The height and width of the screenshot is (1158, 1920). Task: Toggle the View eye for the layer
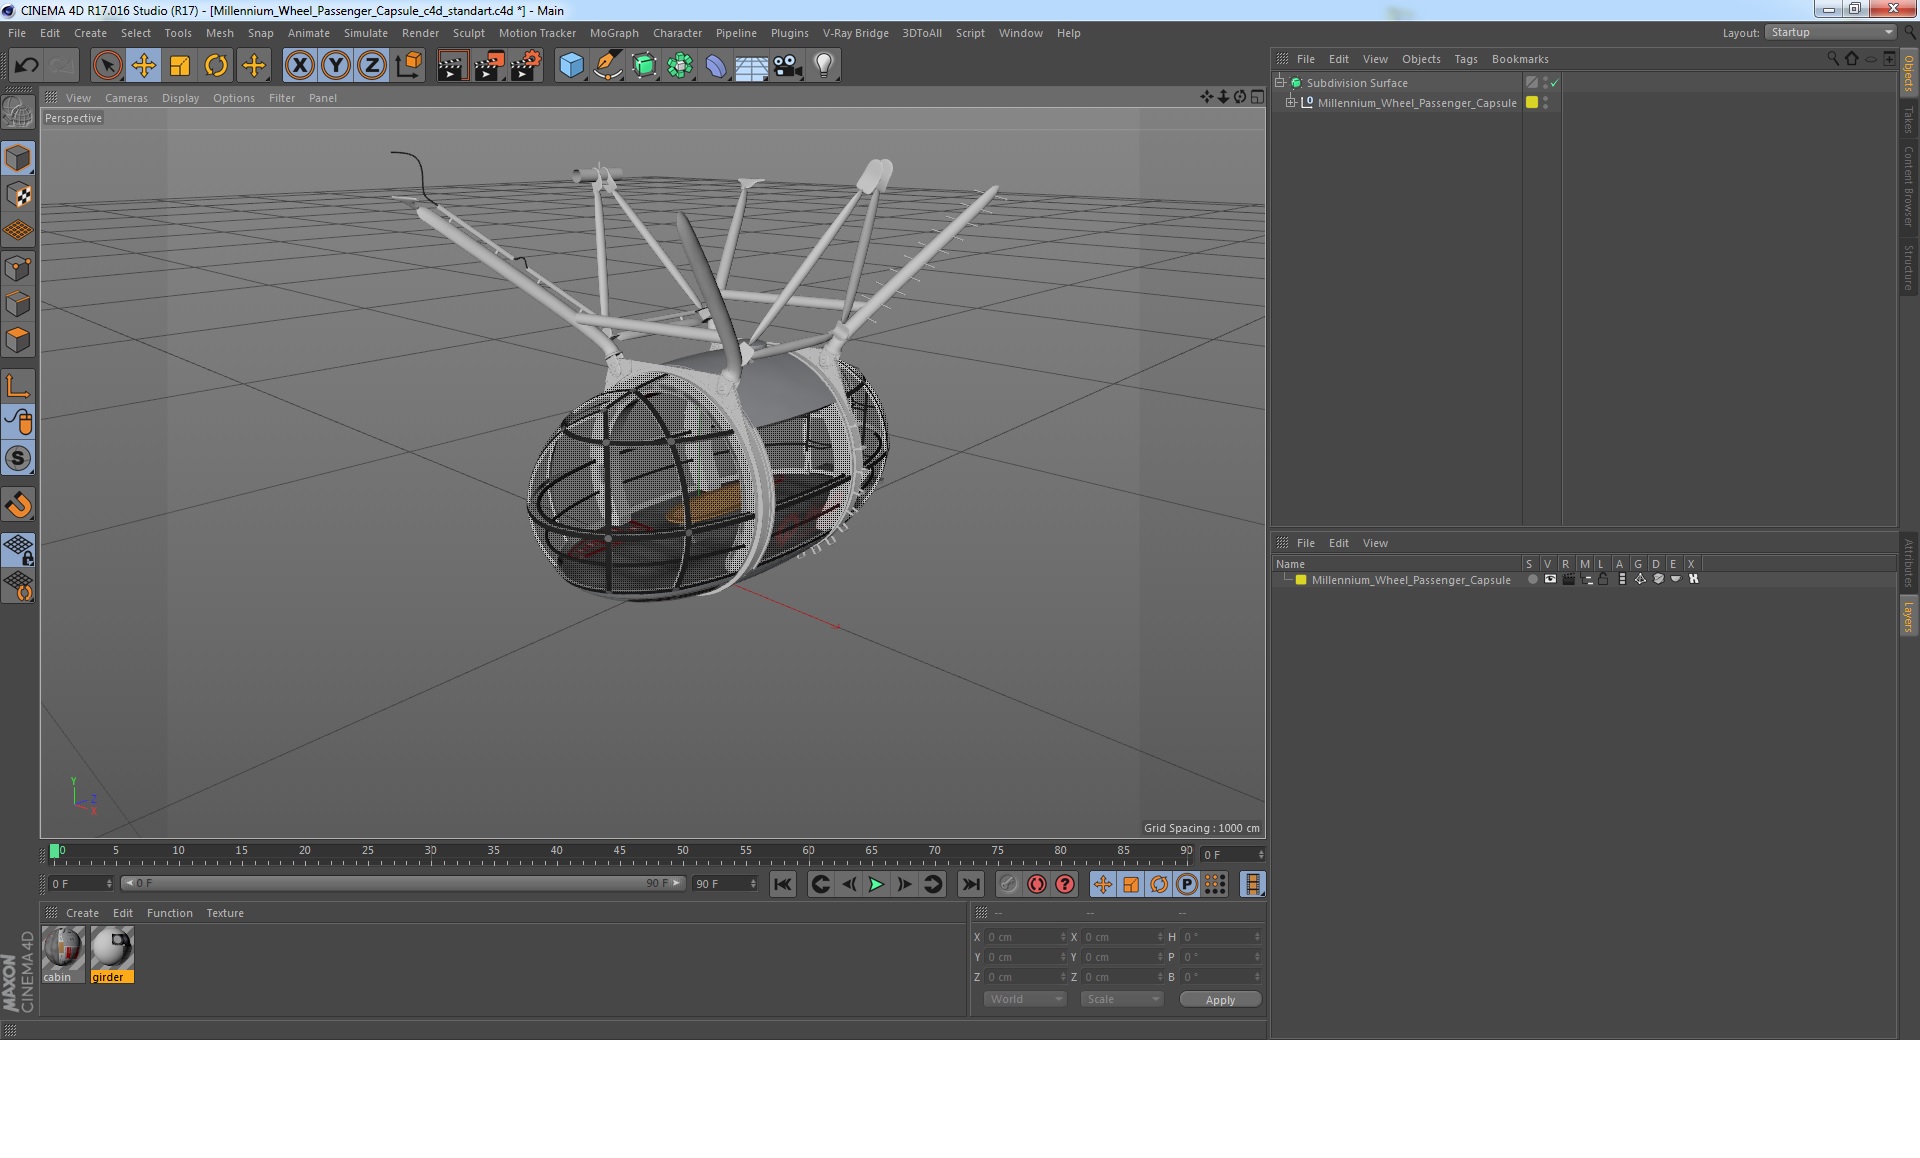pos(1550,580)
